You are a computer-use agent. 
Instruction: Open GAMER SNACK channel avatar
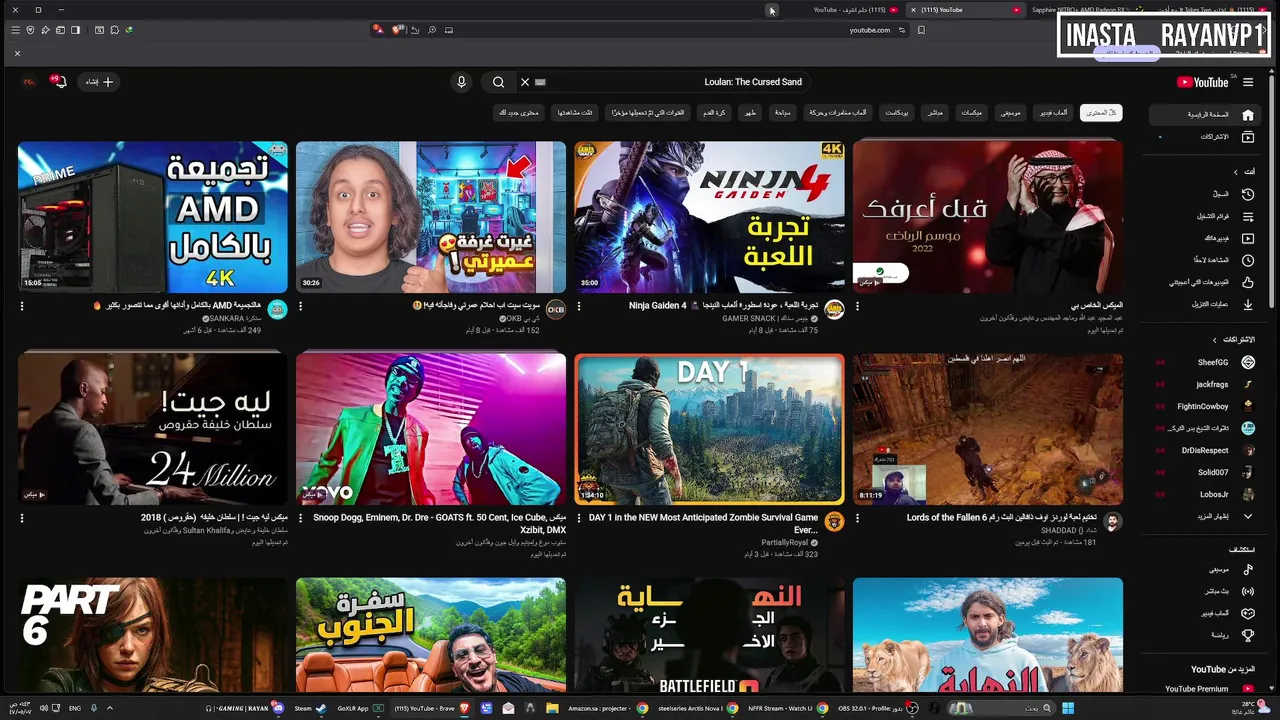pos(834,310)
